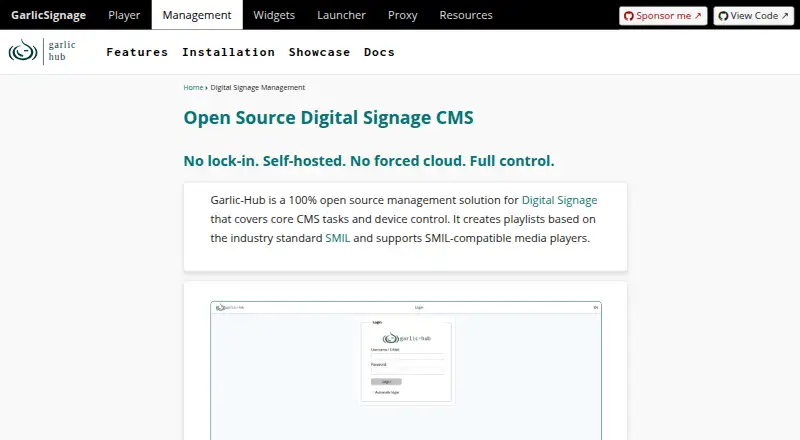Go to the Launcher tab
Viewport: 800px width, 440px height.
click(341, 15)
